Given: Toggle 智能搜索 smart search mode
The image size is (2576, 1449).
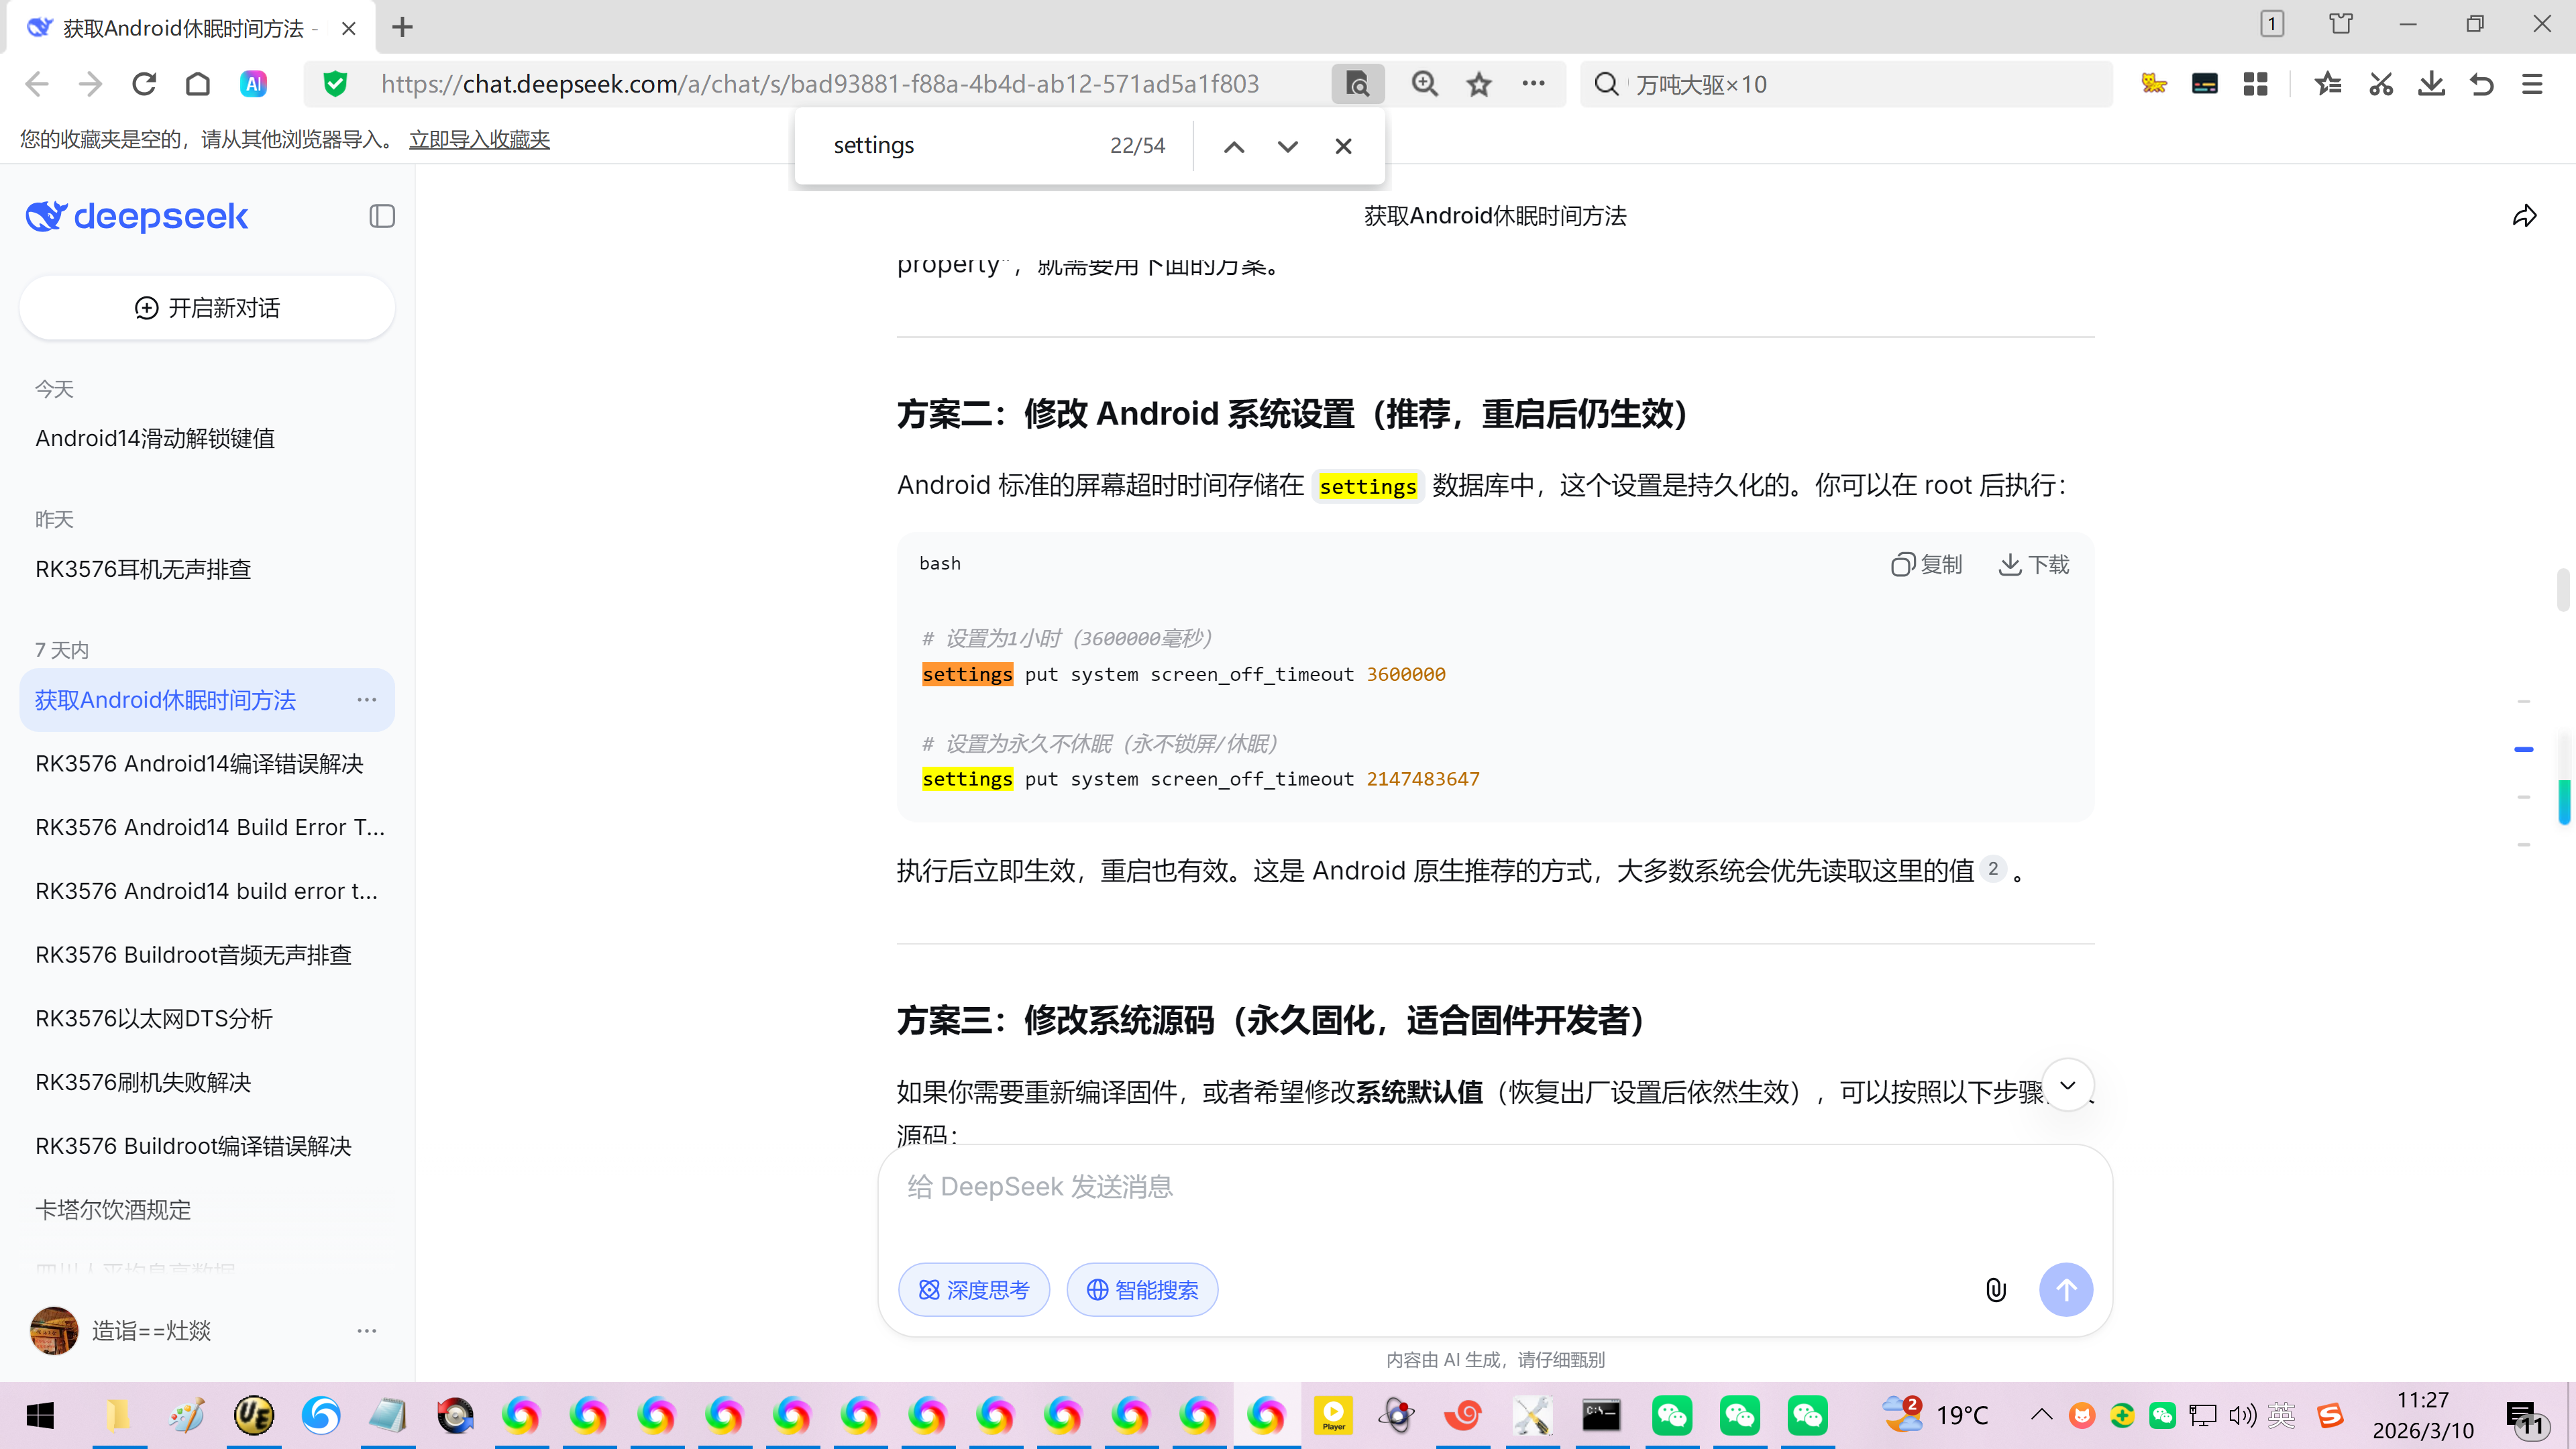Looking at the screenshot, I should point(1142,1290).
